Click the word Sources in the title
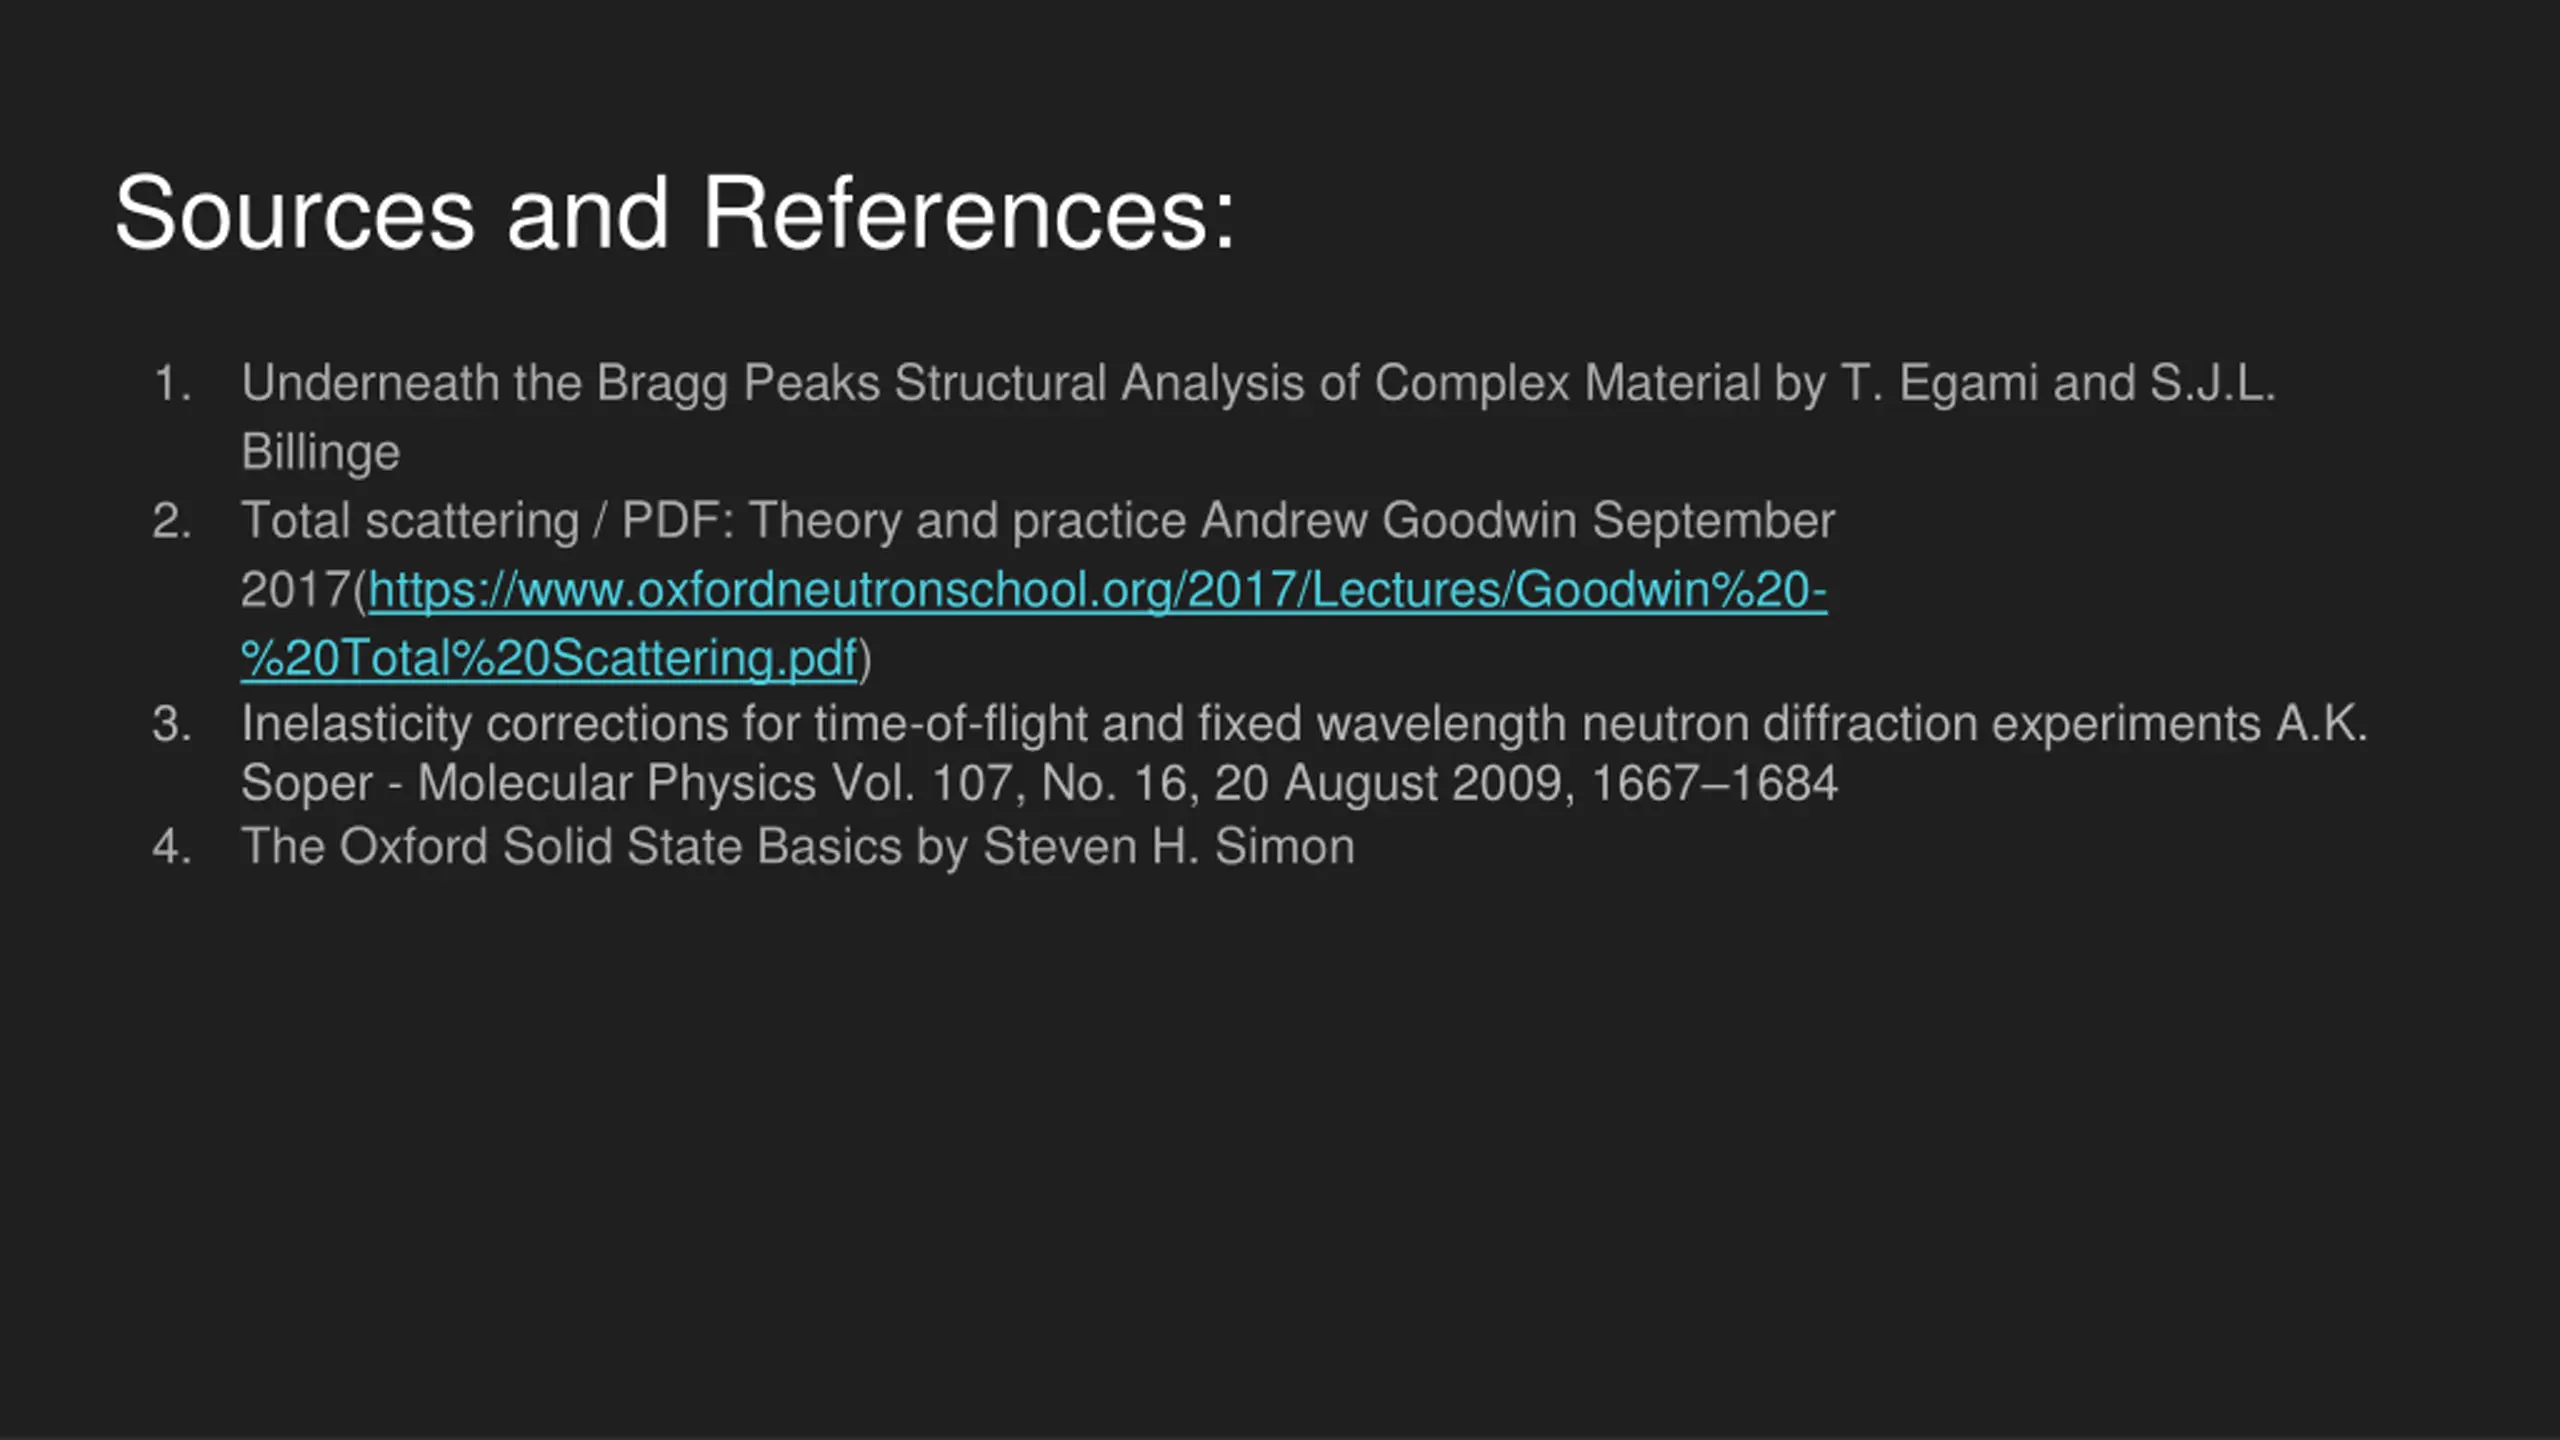 294,213
